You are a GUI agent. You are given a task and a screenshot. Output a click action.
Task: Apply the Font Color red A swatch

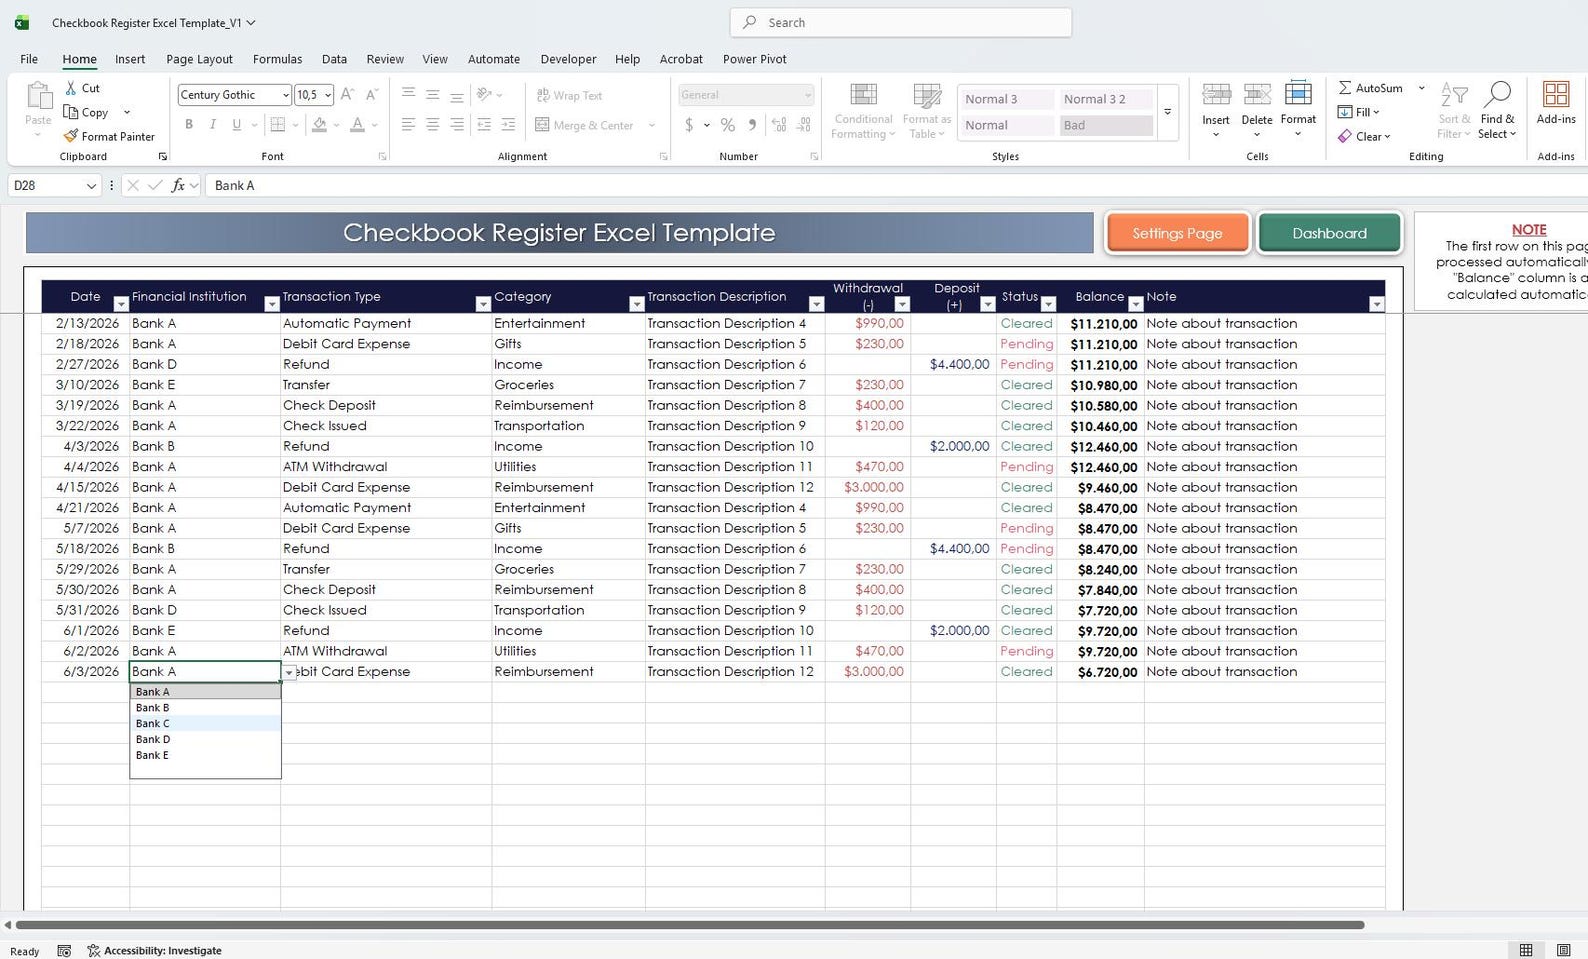357,125
